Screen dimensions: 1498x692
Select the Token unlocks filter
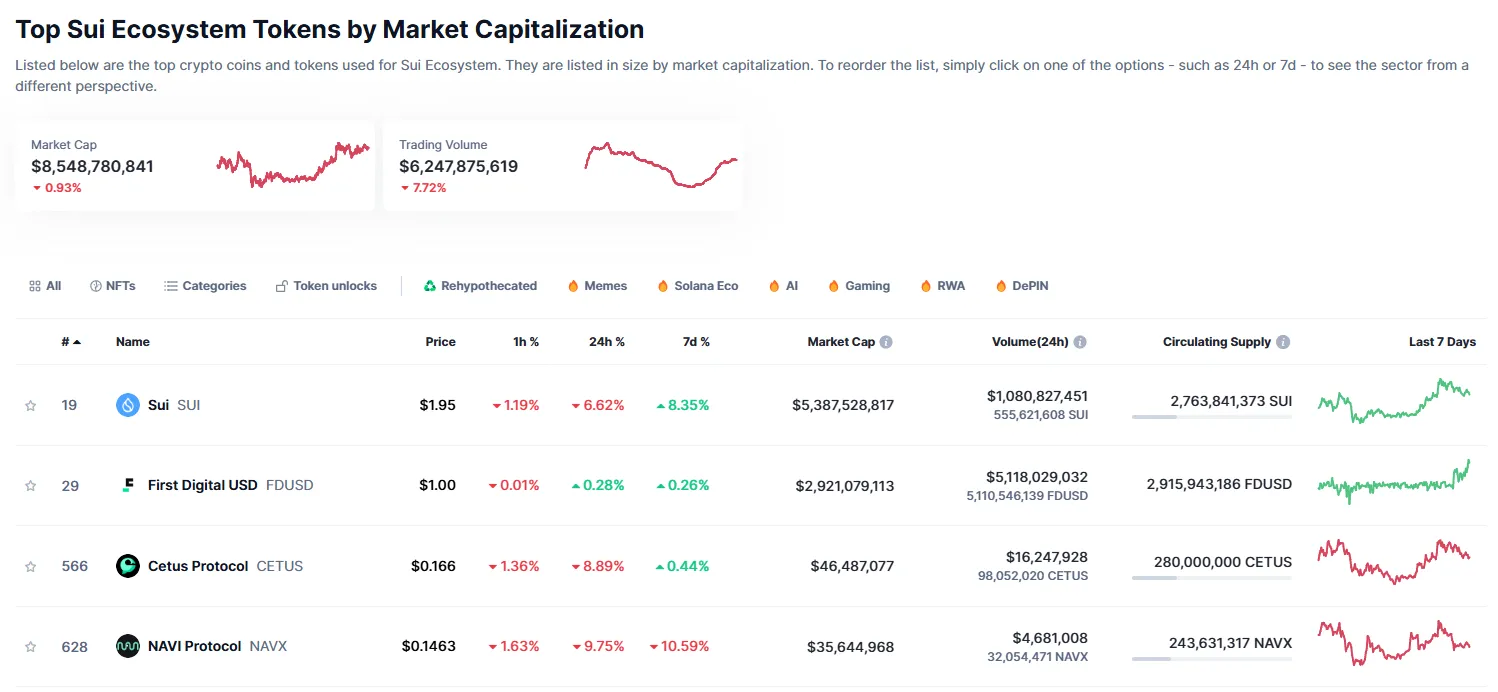326,285
